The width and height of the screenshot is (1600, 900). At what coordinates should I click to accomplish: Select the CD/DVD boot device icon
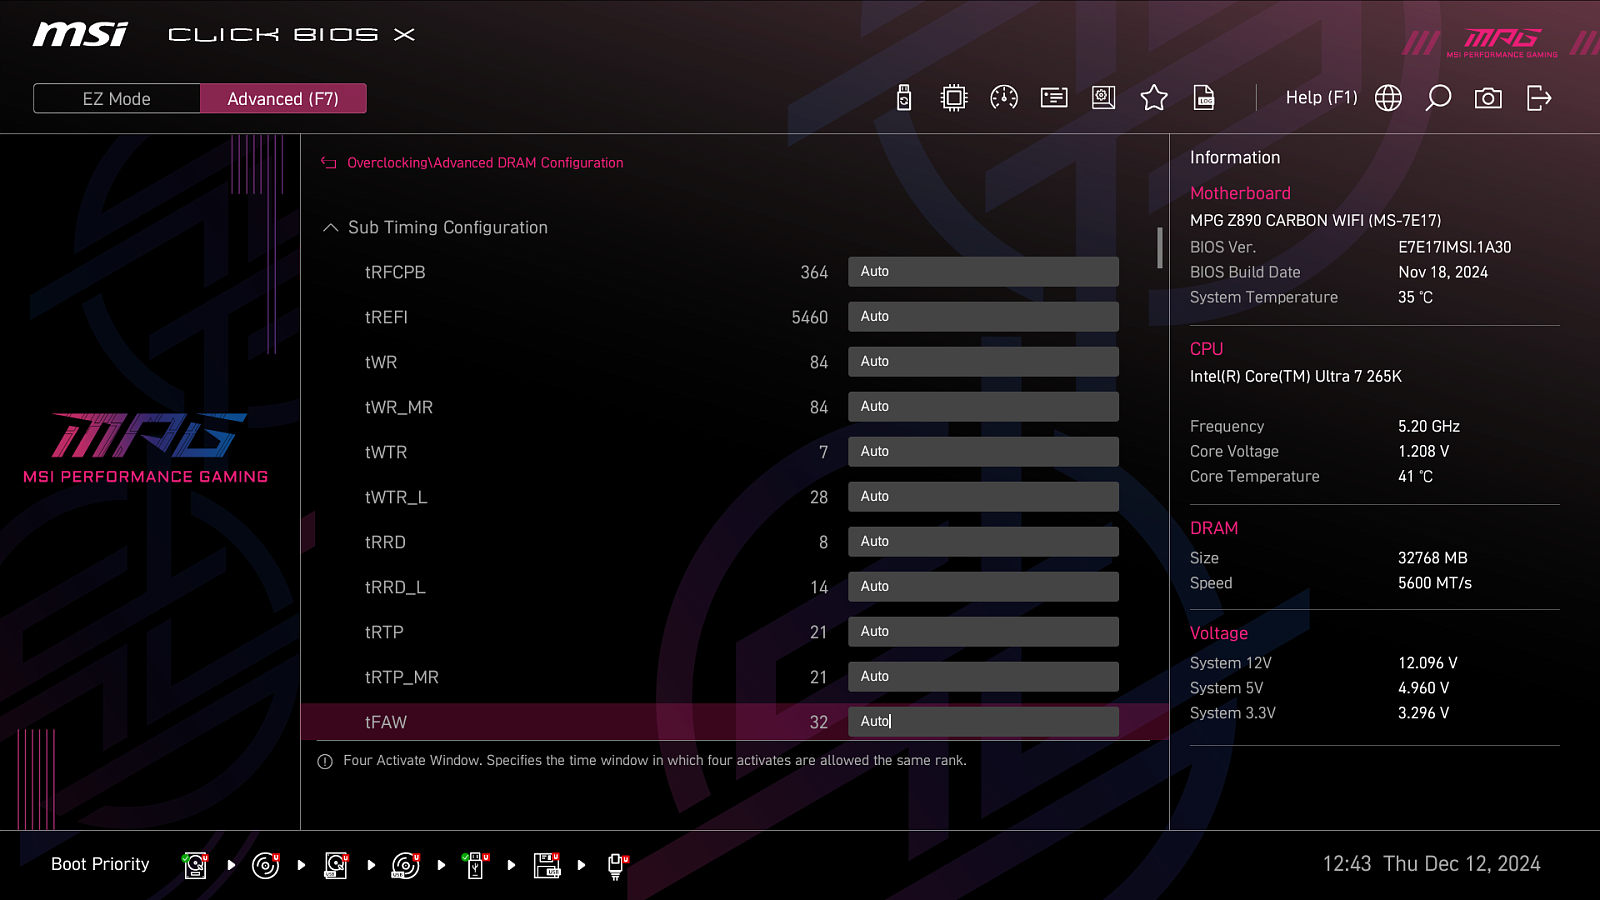[265, 865]
